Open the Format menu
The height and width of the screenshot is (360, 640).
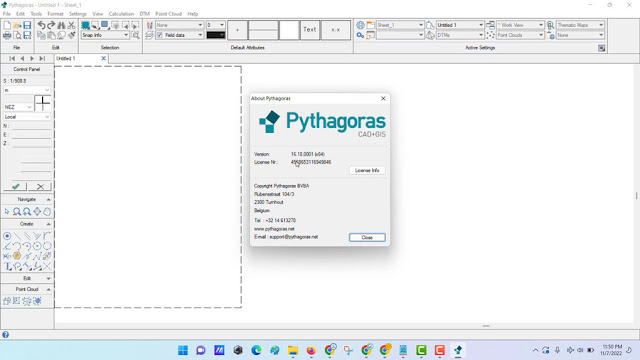[55, 14]
